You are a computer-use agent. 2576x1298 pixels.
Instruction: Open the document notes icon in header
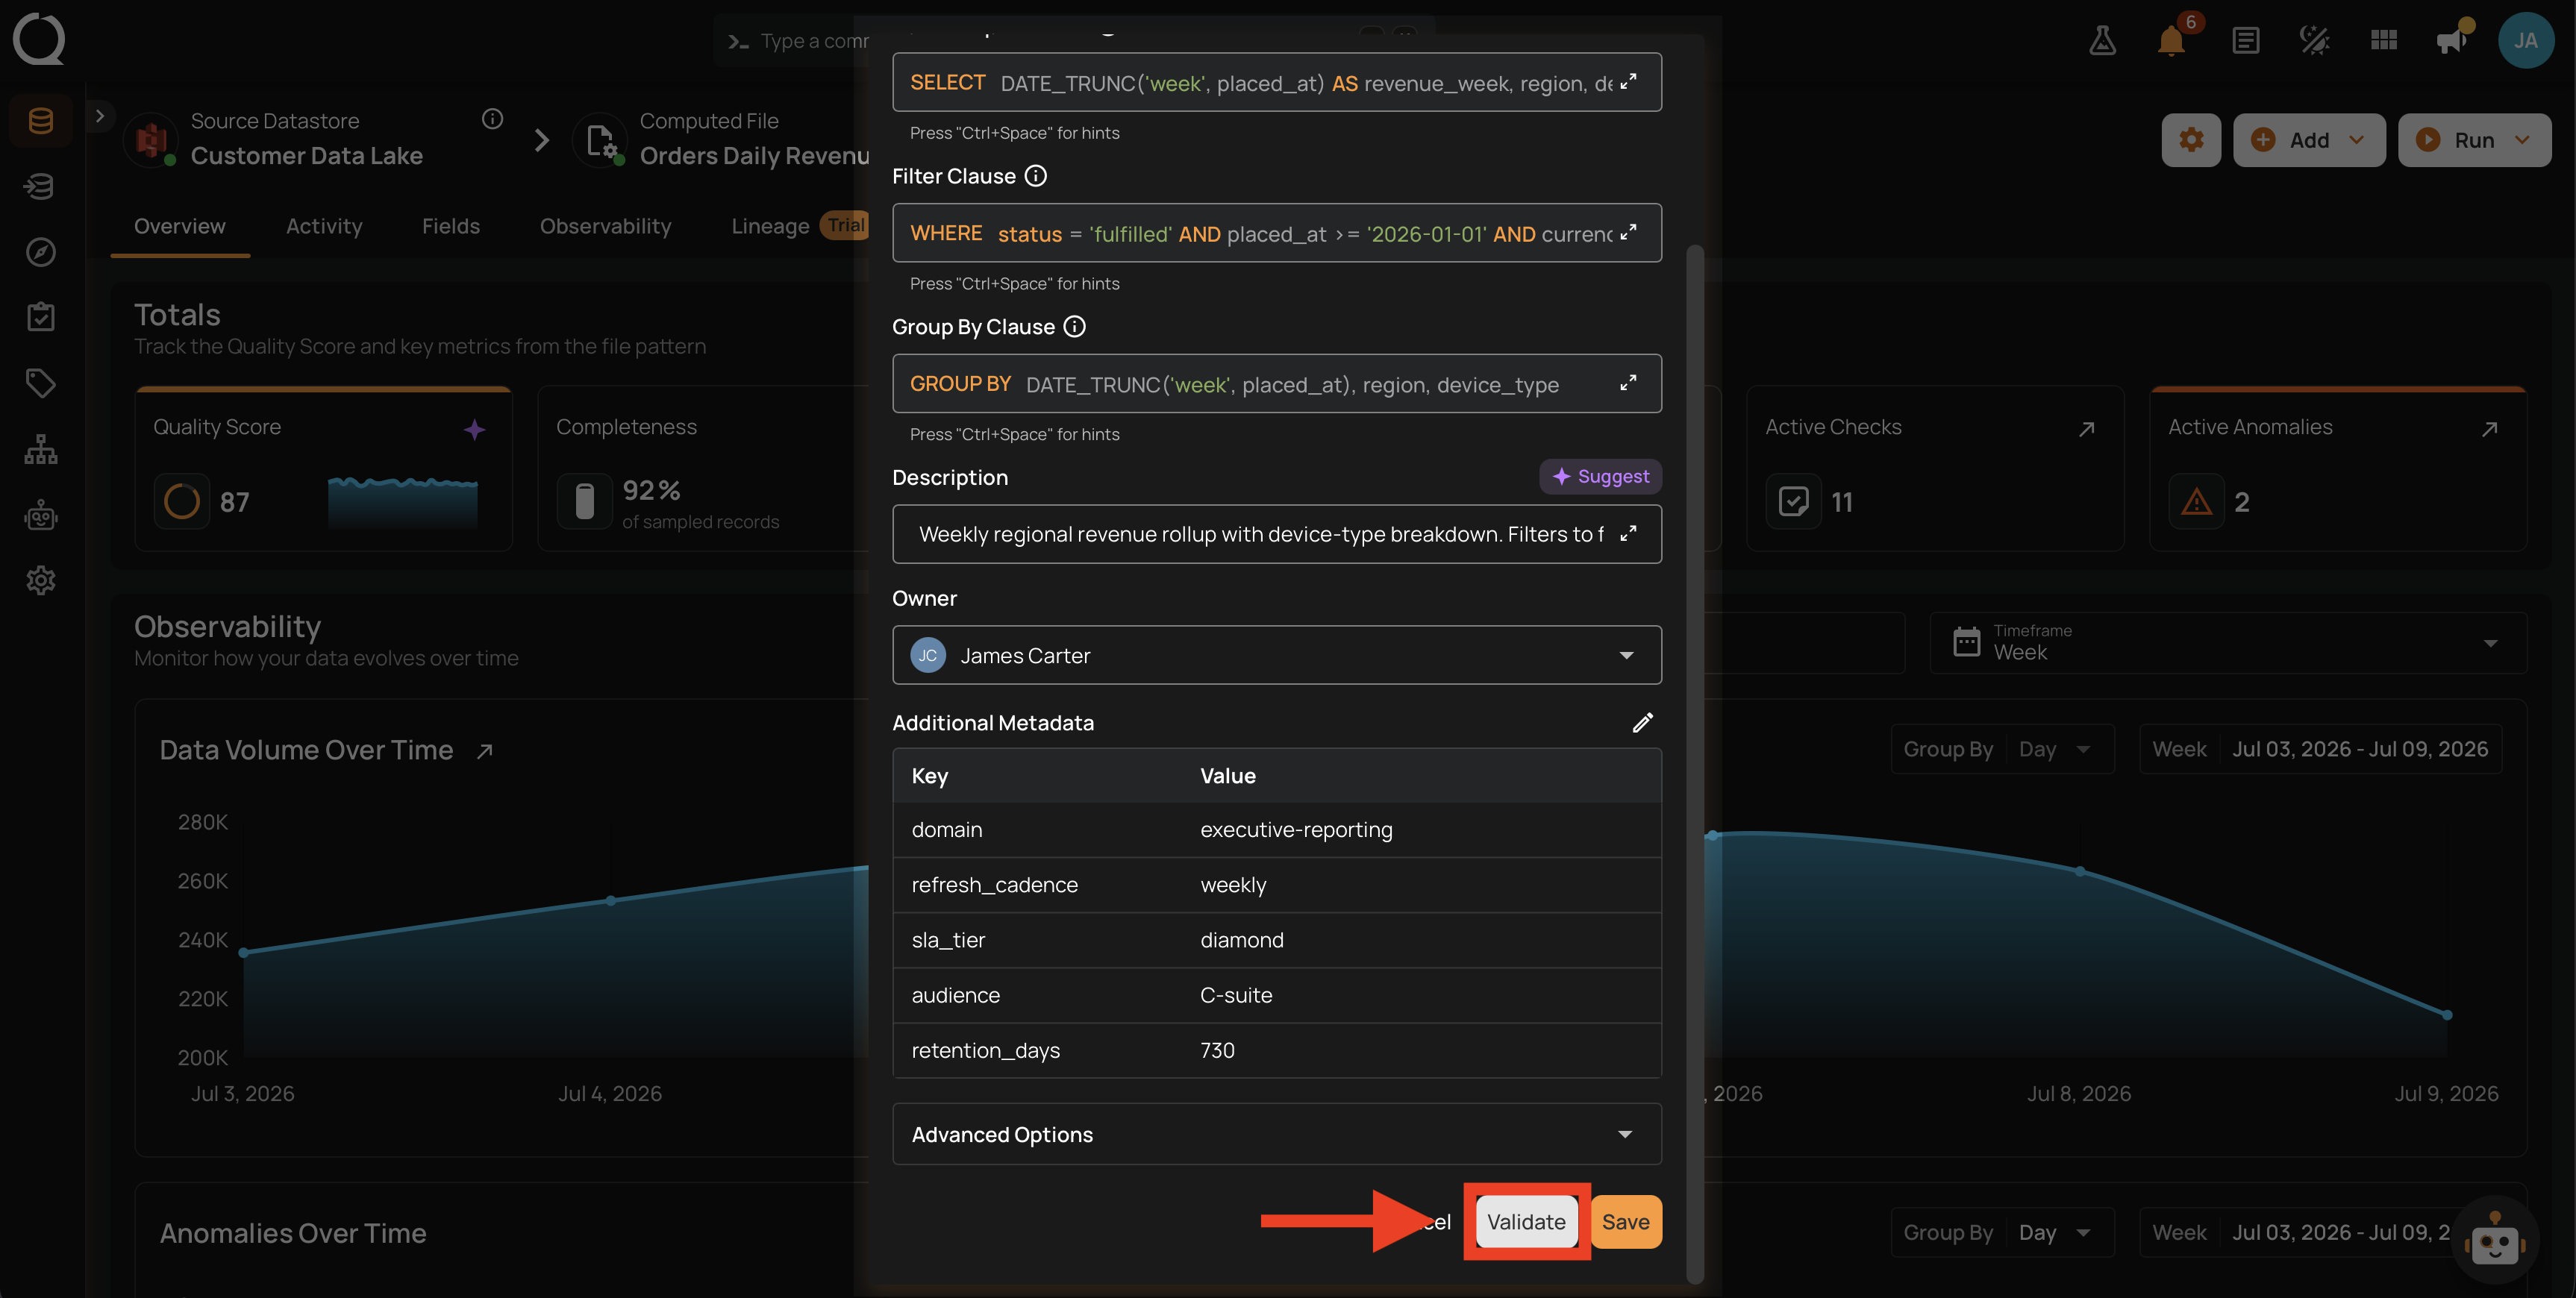point(2245,40)
